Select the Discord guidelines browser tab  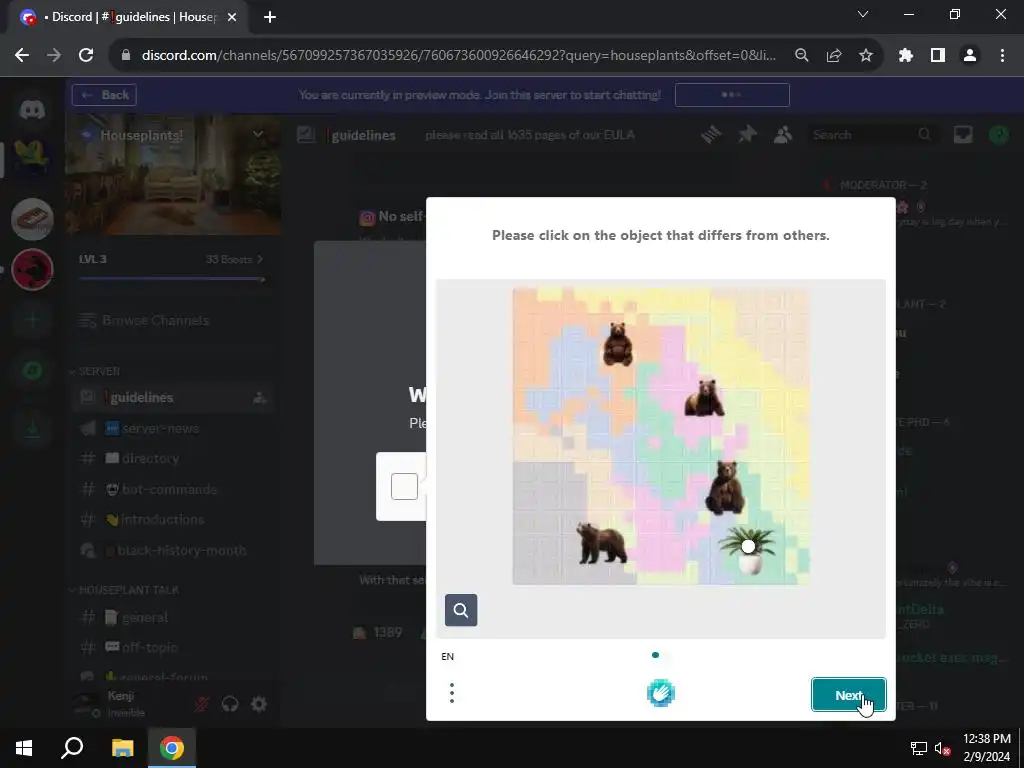tap(127, 17)
